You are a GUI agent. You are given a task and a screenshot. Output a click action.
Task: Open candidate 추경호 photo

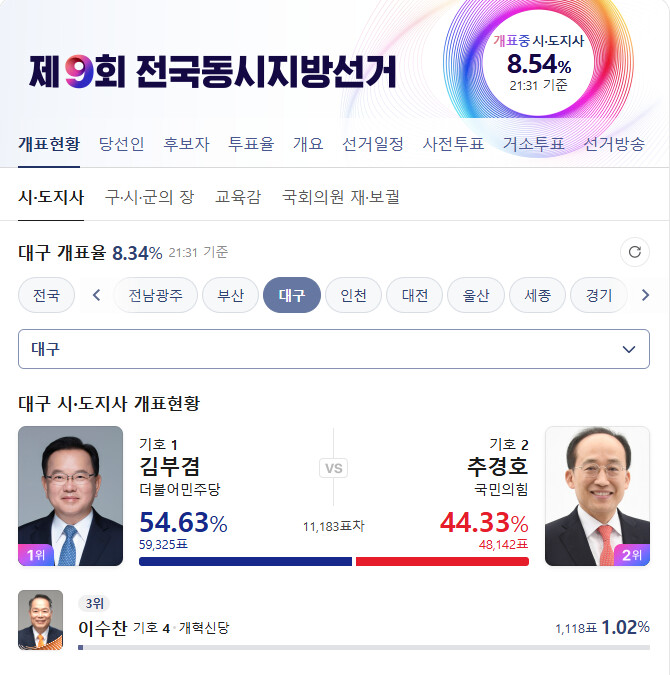pos(597,496)
